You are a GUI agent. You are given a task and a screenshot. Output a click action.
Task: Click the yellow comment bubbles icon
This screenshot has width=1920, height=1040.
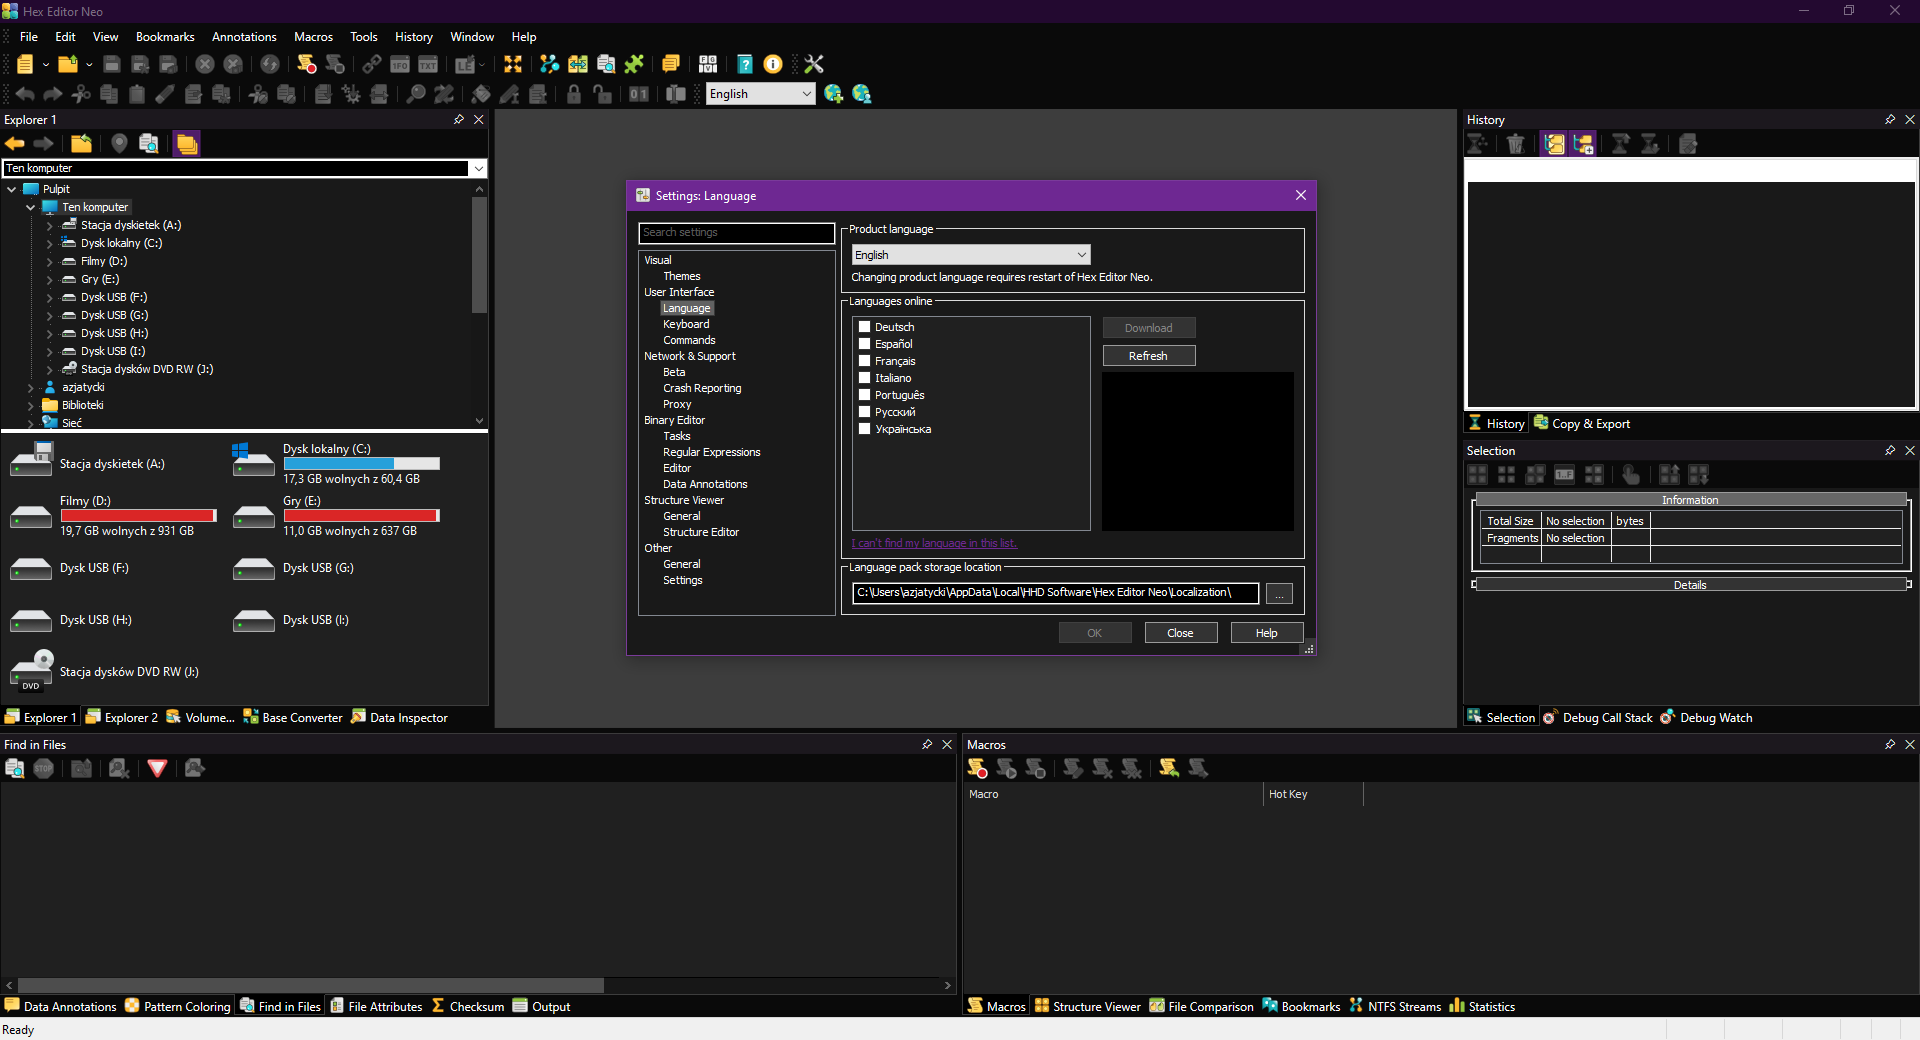click(671, 64)
